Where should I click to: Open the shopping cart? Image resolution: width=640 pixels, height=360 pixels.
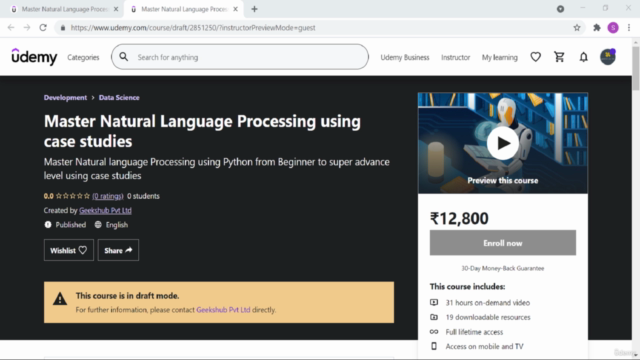click(x=559, y=57)
